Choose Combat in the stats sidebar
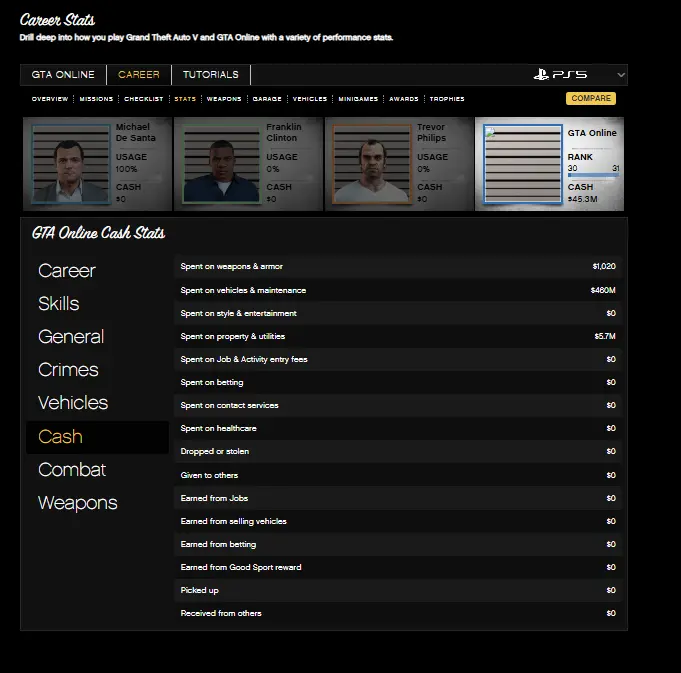 point(72,470)
